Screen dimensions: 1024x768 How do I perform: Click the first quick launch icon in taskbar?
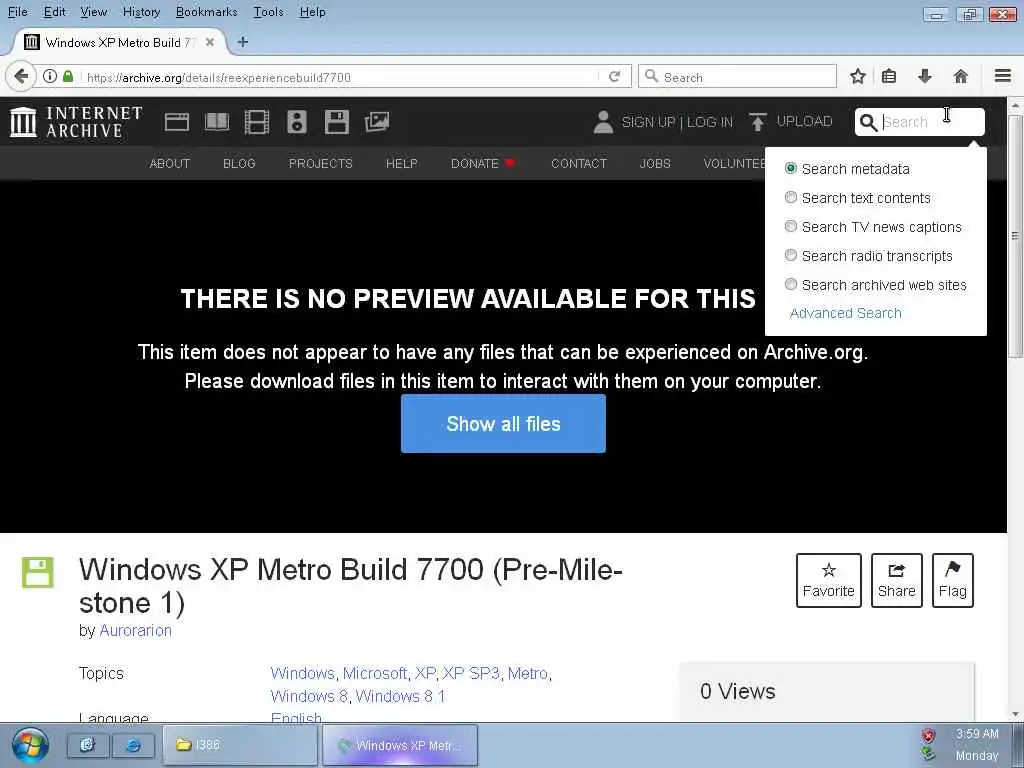click(x=88, y=744)
